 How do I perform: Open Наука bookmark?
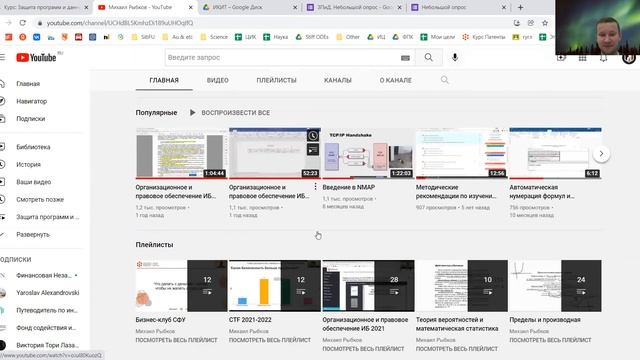(276, 37)
